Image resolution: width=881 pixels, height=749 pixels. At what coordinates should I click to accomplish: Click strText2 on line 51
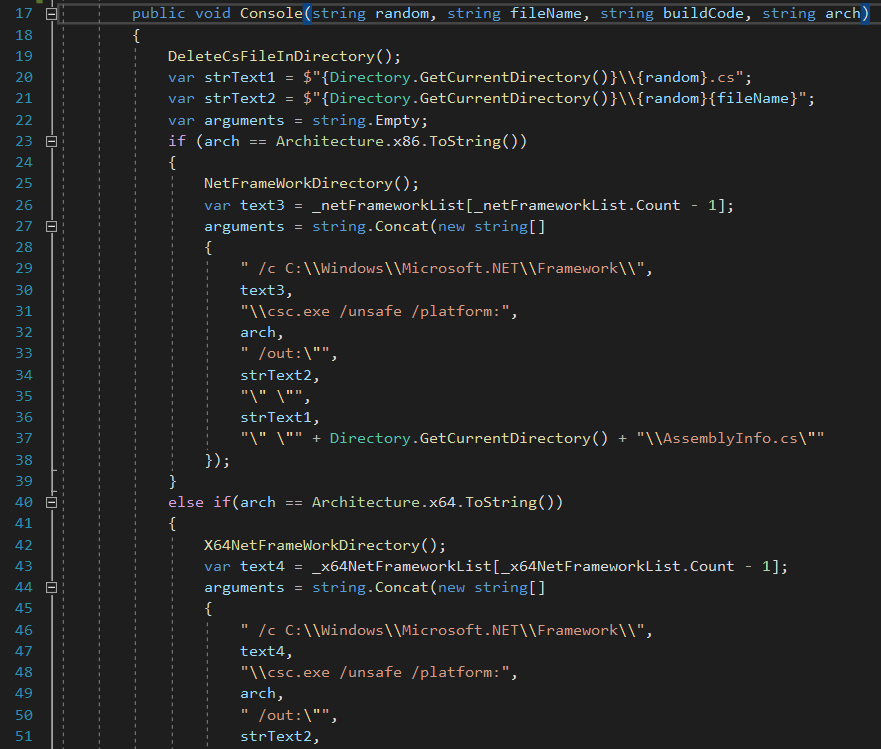click(x=276, y=737)
